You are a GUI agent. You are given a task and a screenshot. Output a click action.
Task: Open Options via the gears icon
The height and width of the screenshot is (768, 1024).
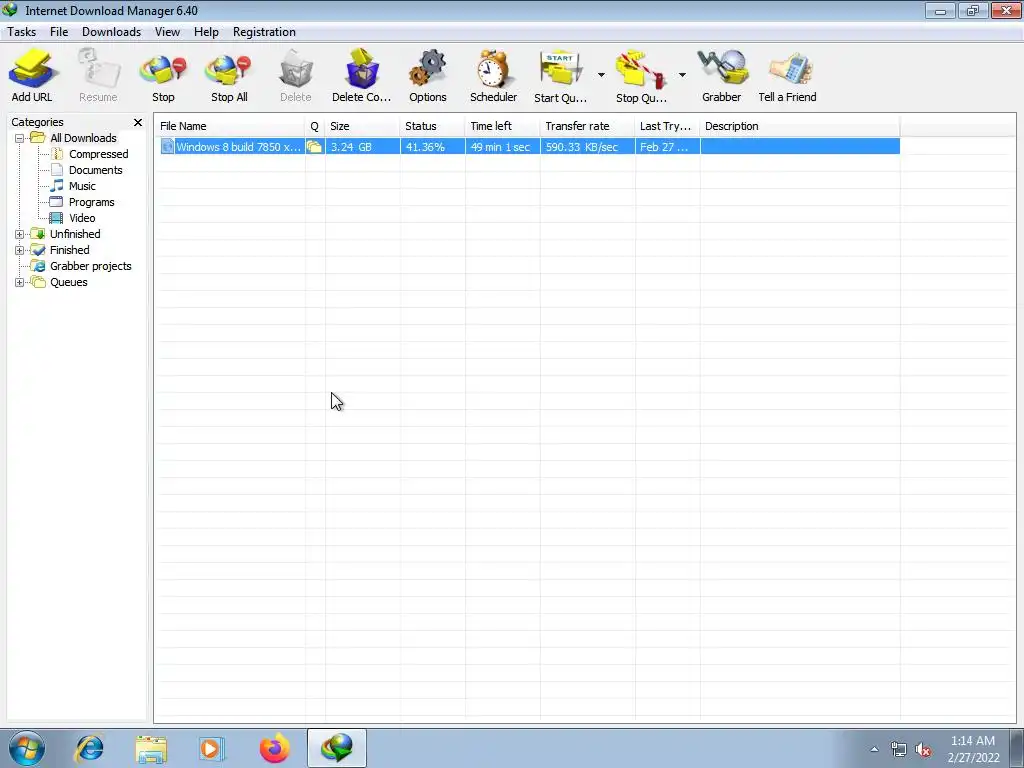428,68
